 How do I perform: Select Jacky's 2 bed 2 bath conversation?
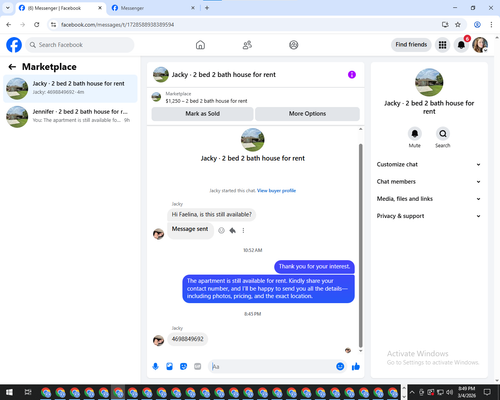click(x=70, y=89)
